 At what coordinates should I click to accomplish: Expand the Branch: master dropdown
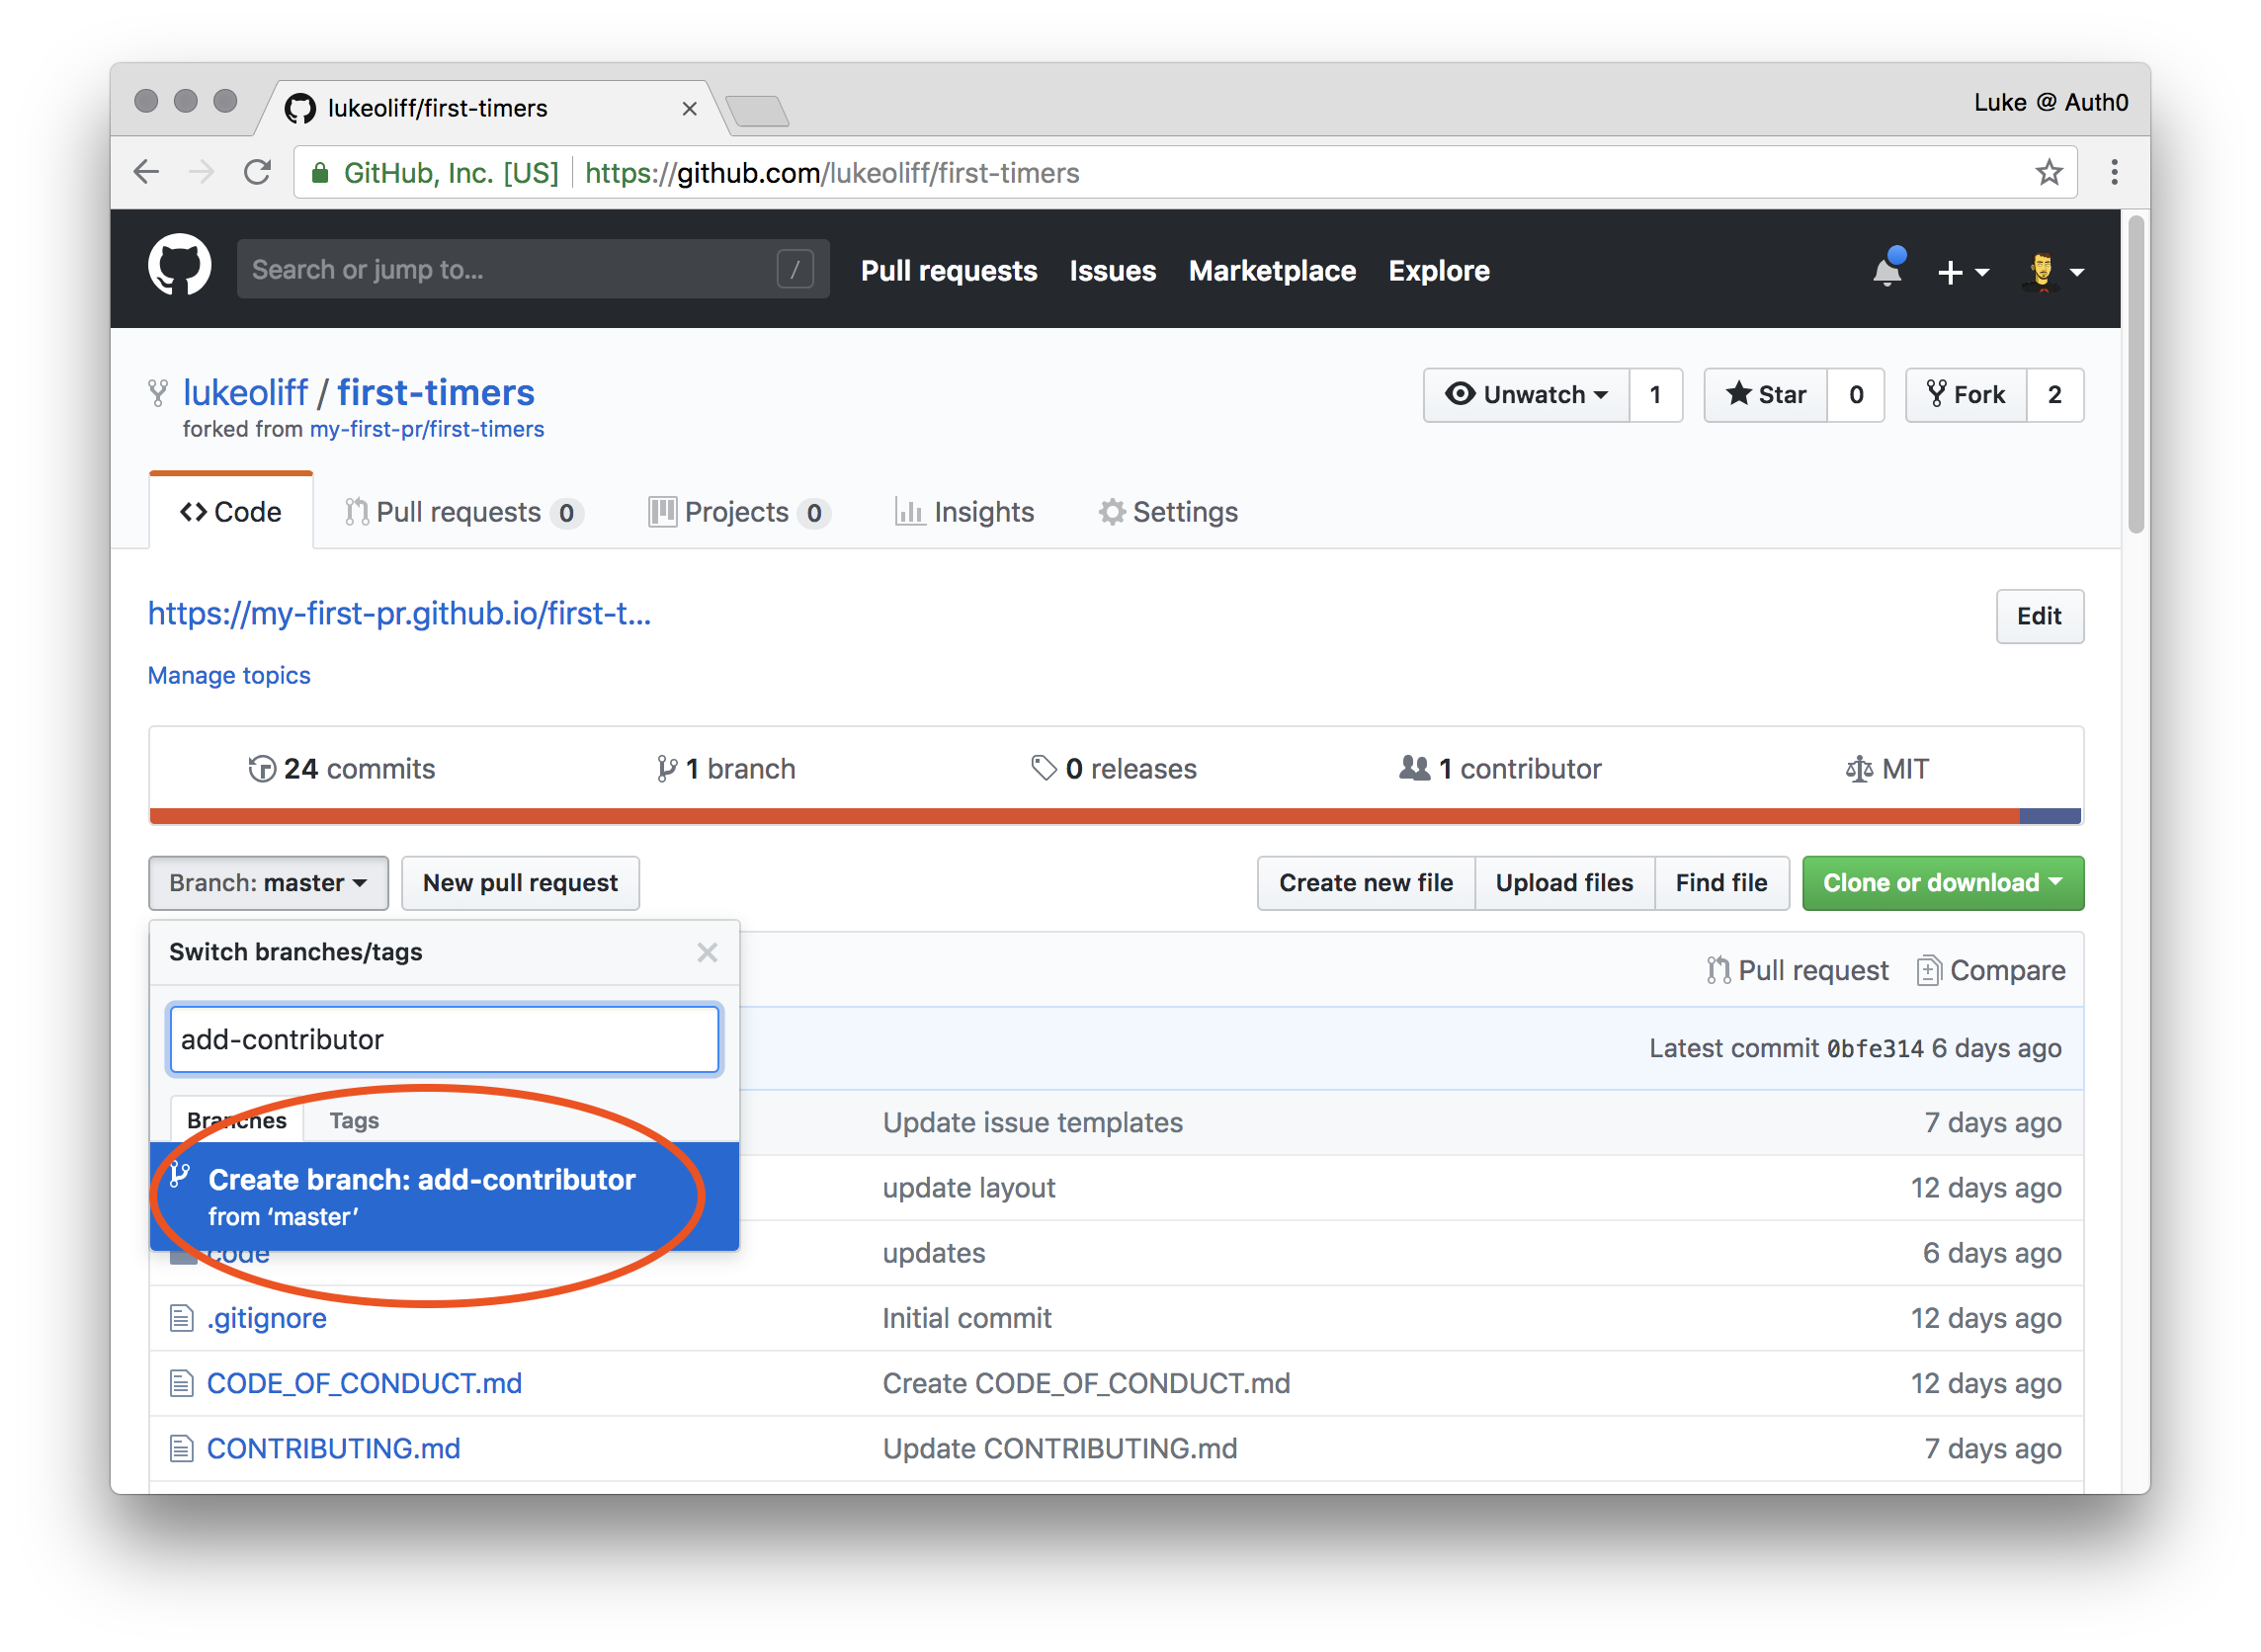(x=268, y=883)
